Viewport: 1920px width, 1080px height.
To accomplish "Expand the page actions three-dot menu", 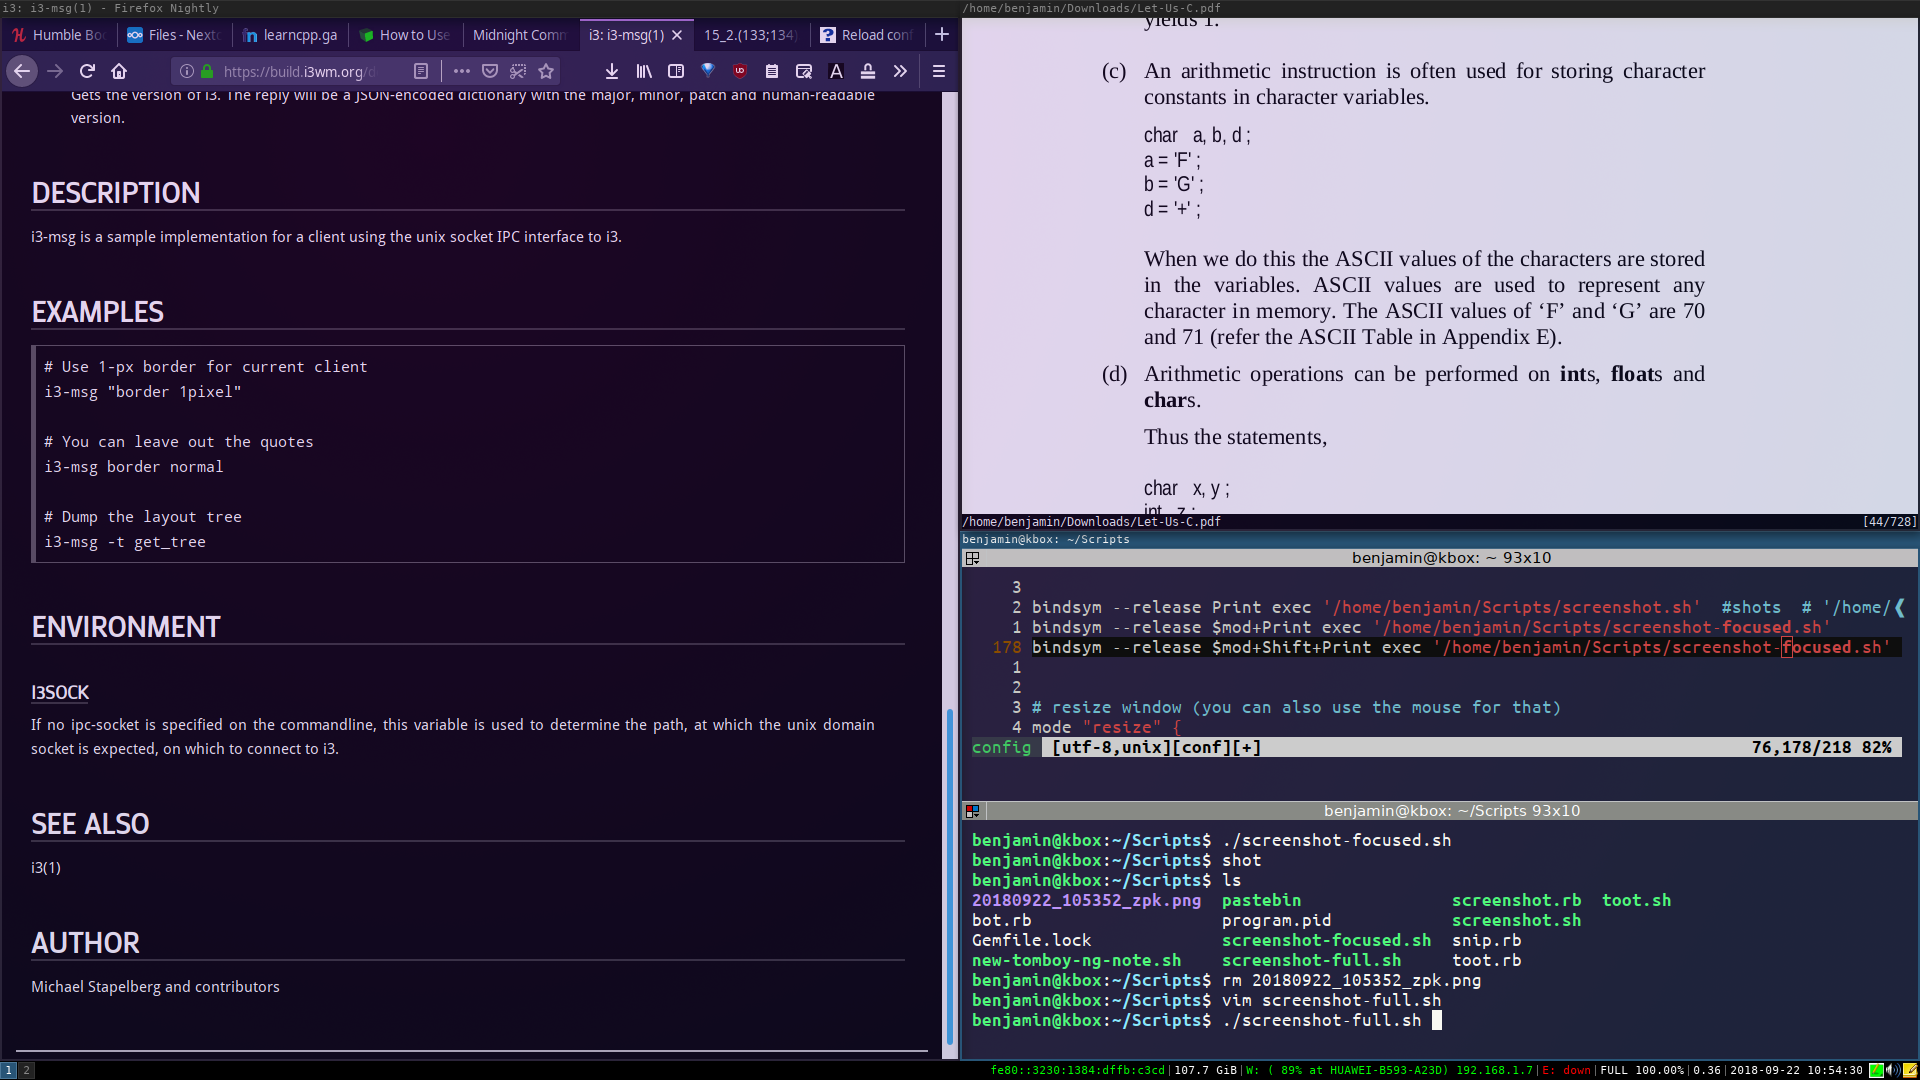I will click(462, 71).
